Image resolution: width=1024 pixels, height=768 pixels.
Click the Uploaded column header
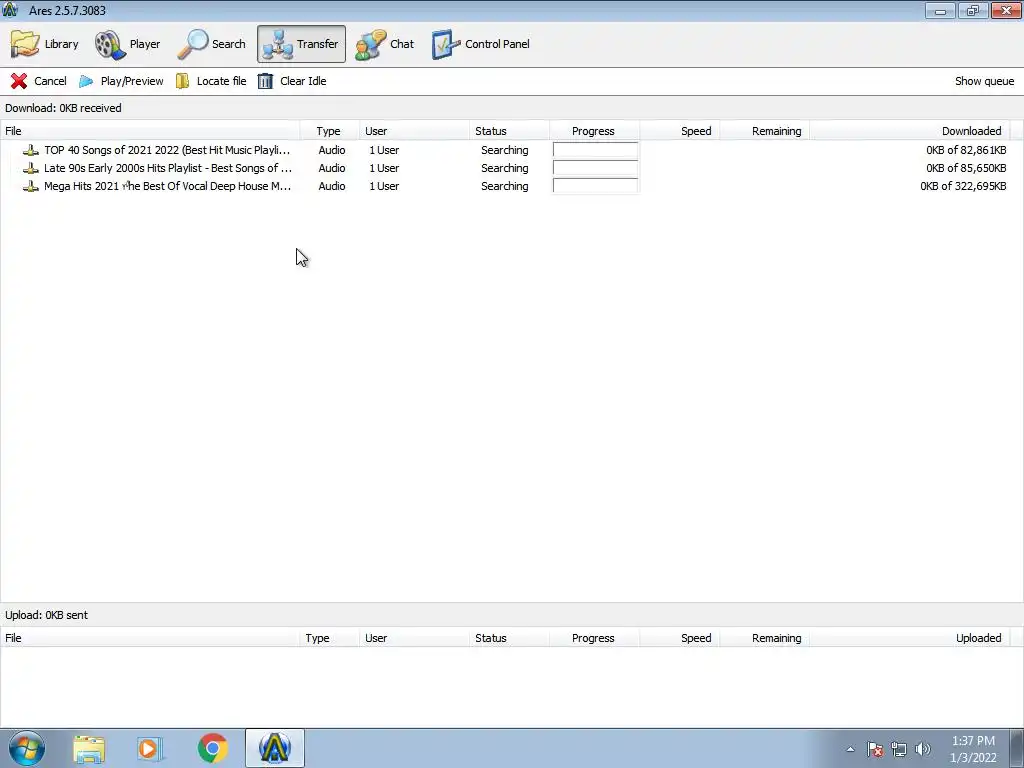point(910,638)
